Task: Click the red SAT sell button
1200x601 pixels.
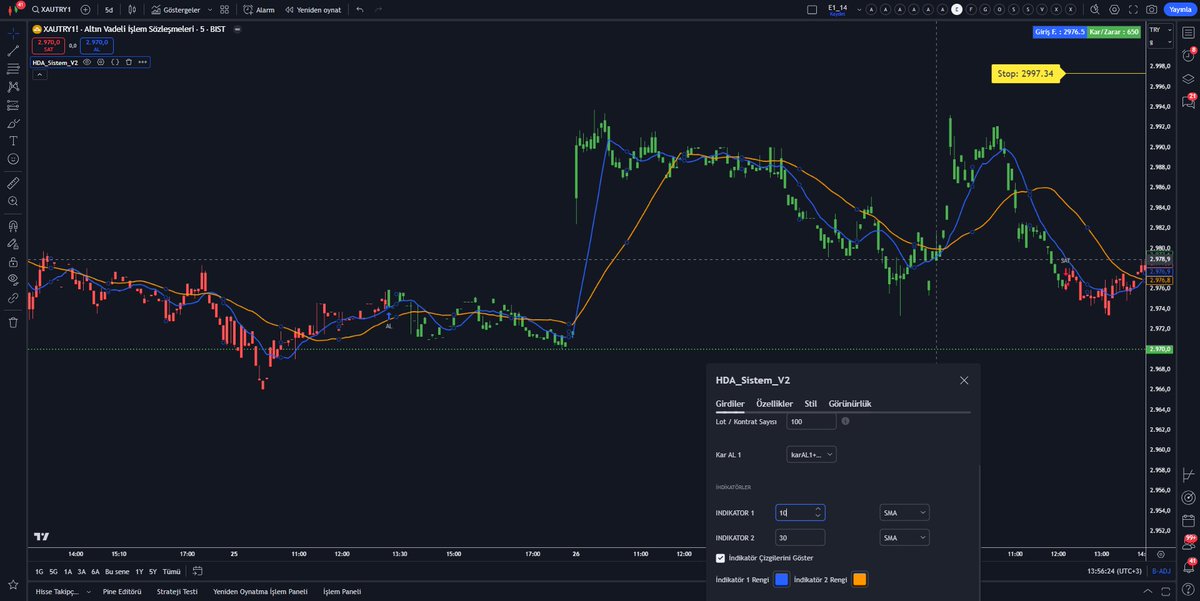Action: click(x=48, y=45)
